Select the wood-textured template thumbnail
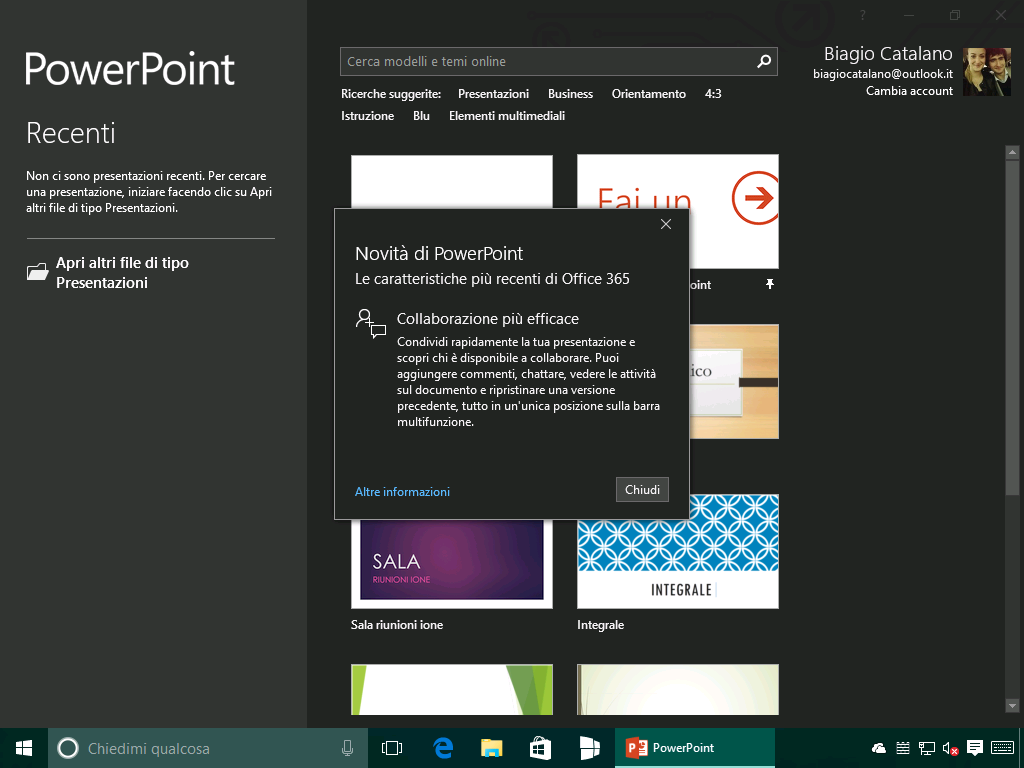The height and width of the screenshot is (768, 1024). click(734, 381)
